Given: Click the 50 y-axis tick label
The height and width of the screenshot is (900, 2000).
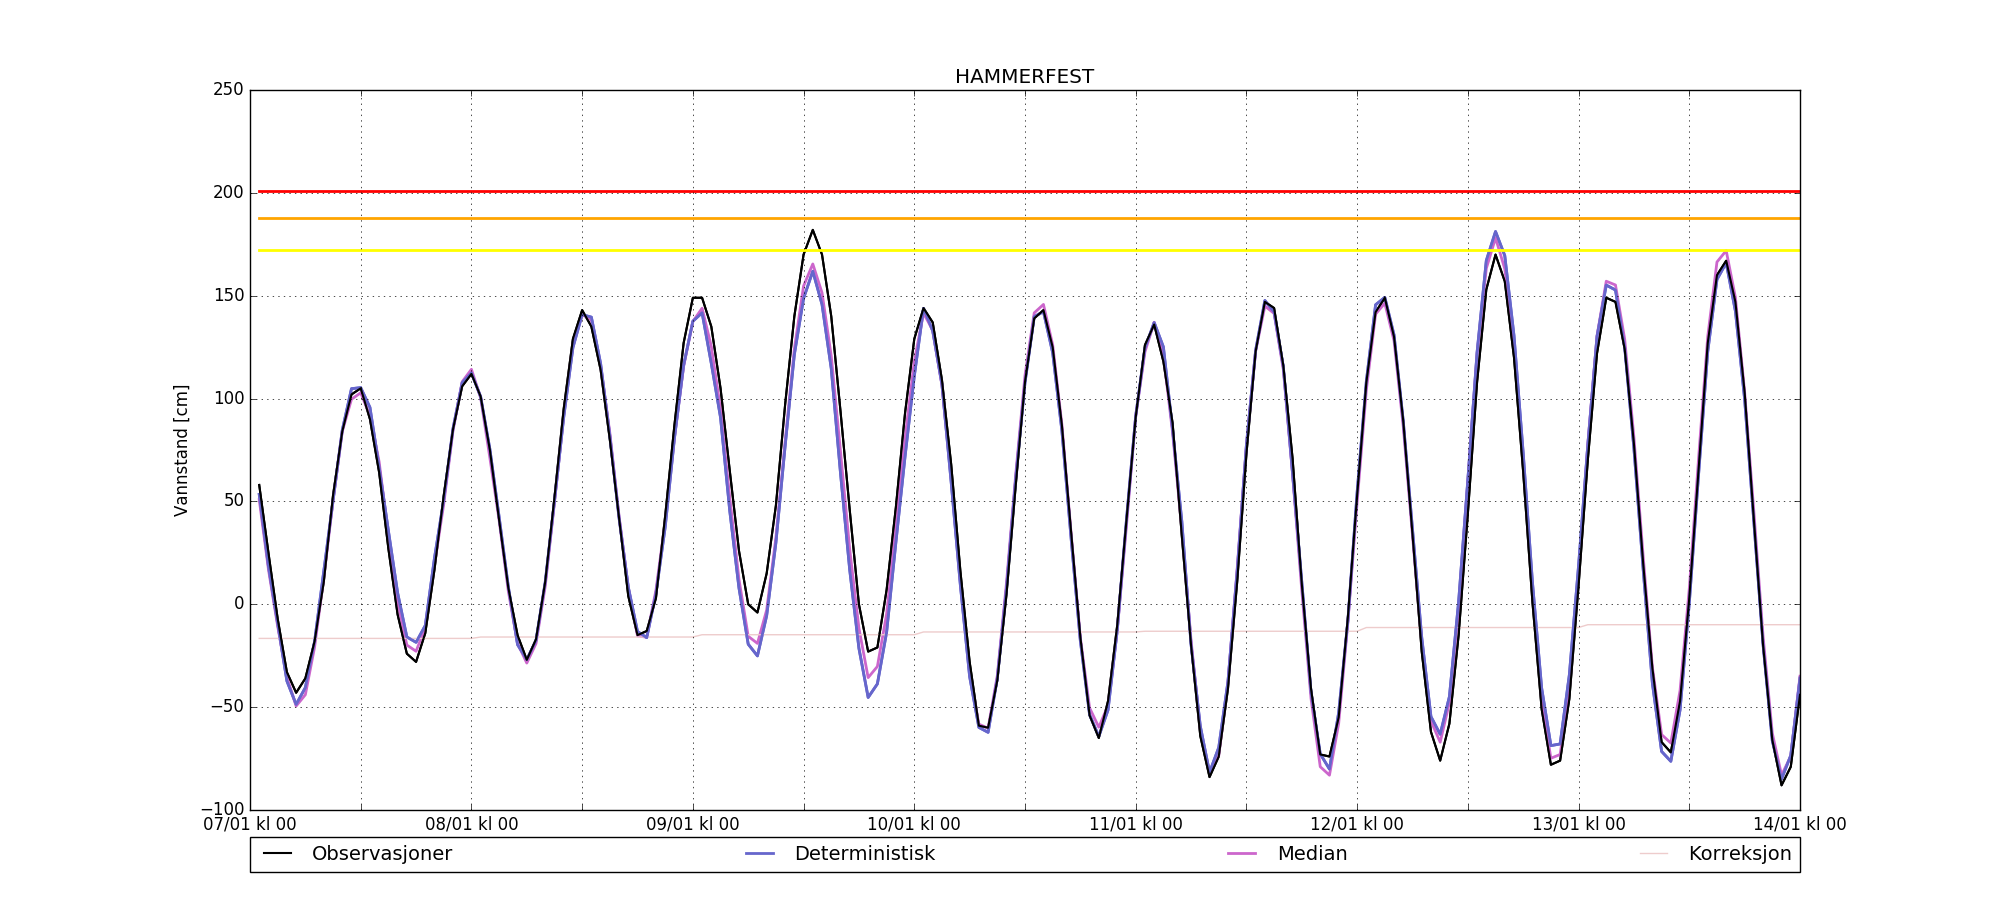Looking at the screenshot, I should pyautogui.click(x=233, y=501).
